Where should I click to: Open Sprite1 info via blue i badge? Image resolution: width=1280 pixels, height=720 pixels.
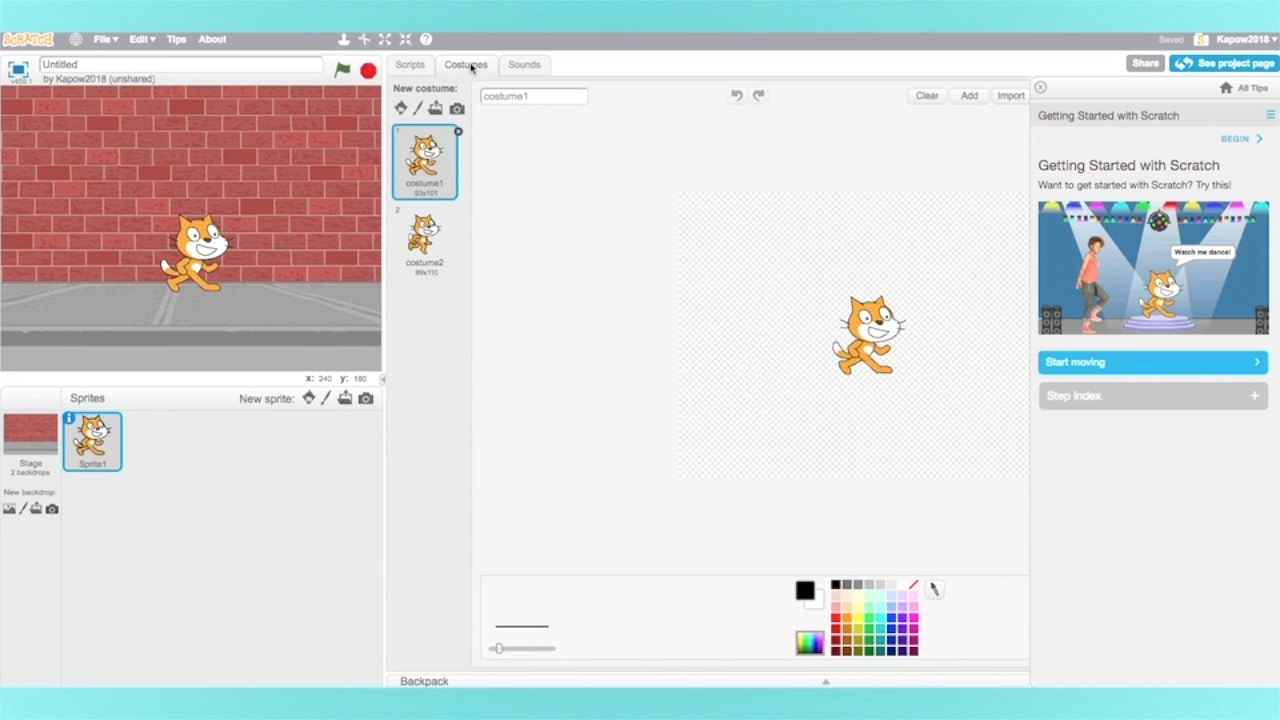click(x=69, y=418)
